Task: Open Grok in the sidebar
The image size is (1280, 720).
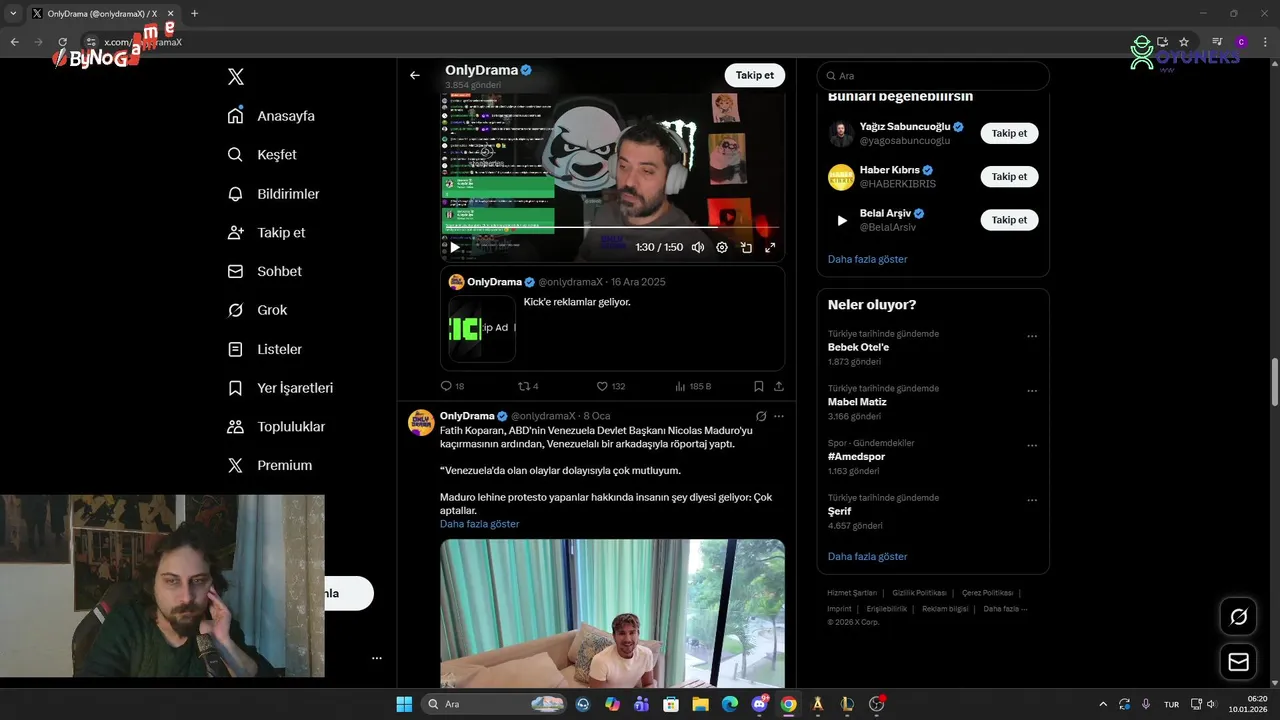Action: [x=257, y=310]
